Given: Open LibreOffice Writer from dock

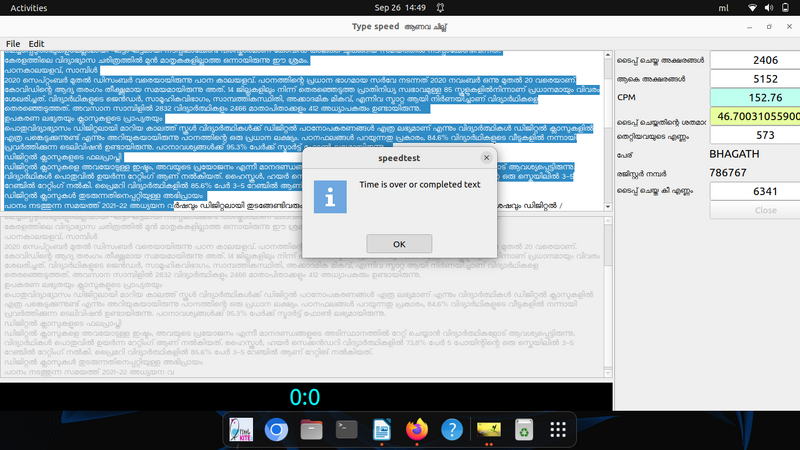Looking at the screenshot, I should pyautogui.click(x=381, y=430).
